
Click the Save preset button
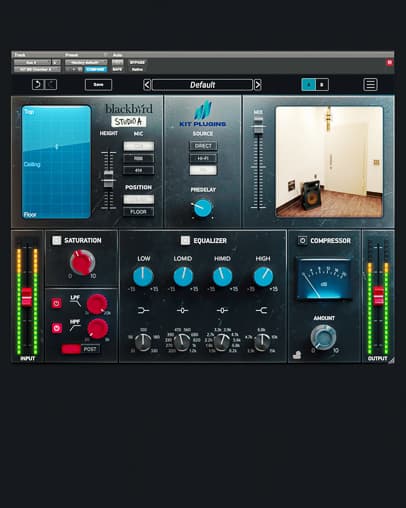pos(98,85)
